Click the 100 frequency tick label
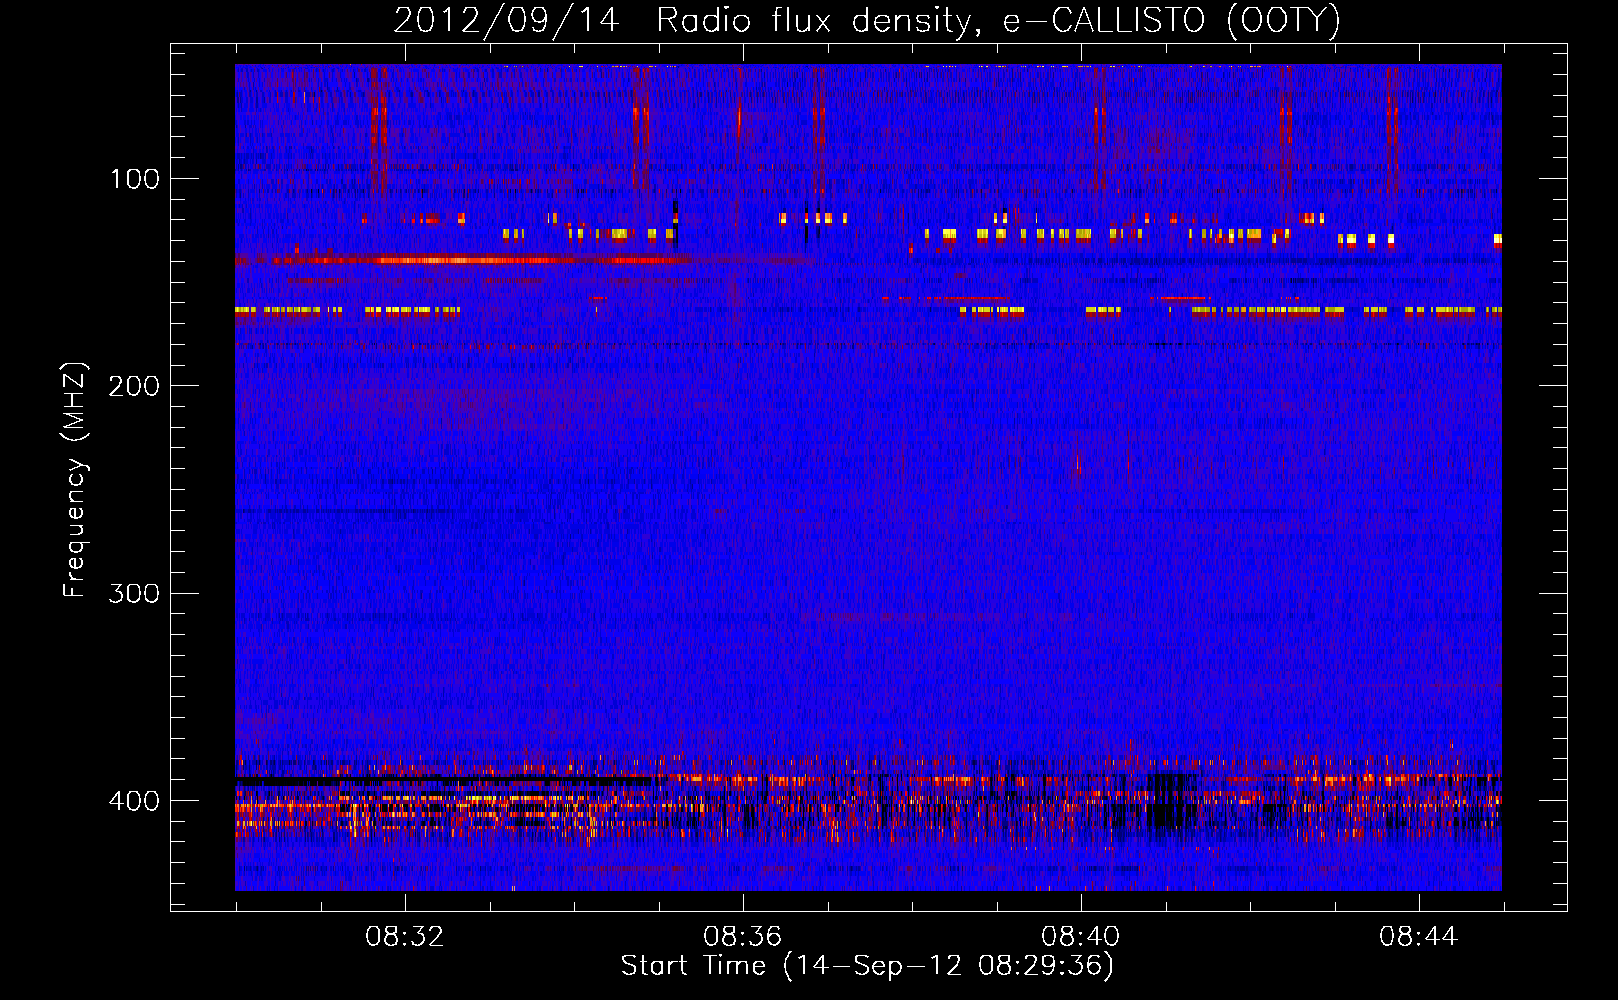1618x1000 pixels. (135, 179)
